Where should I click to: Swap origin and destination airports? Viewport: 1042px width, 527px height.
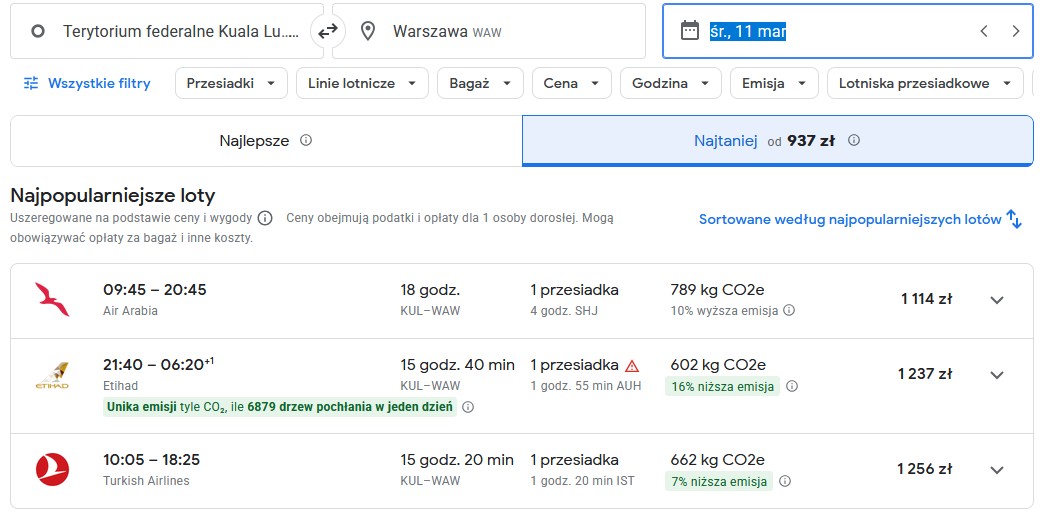coord(328,31)
